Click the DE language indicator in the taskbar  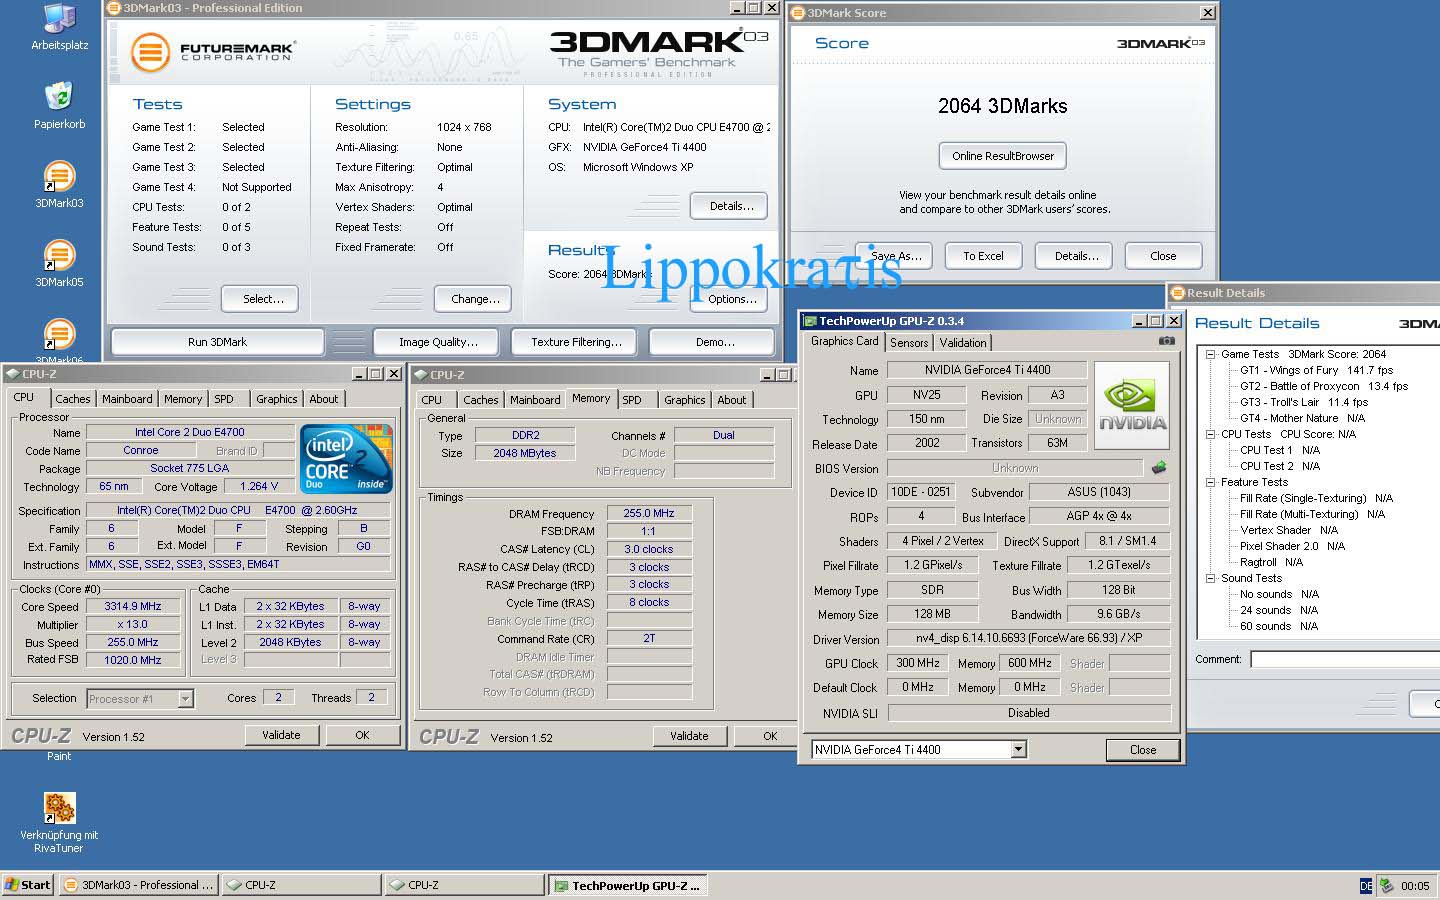pyautogui.click(x=1366, y=886)
